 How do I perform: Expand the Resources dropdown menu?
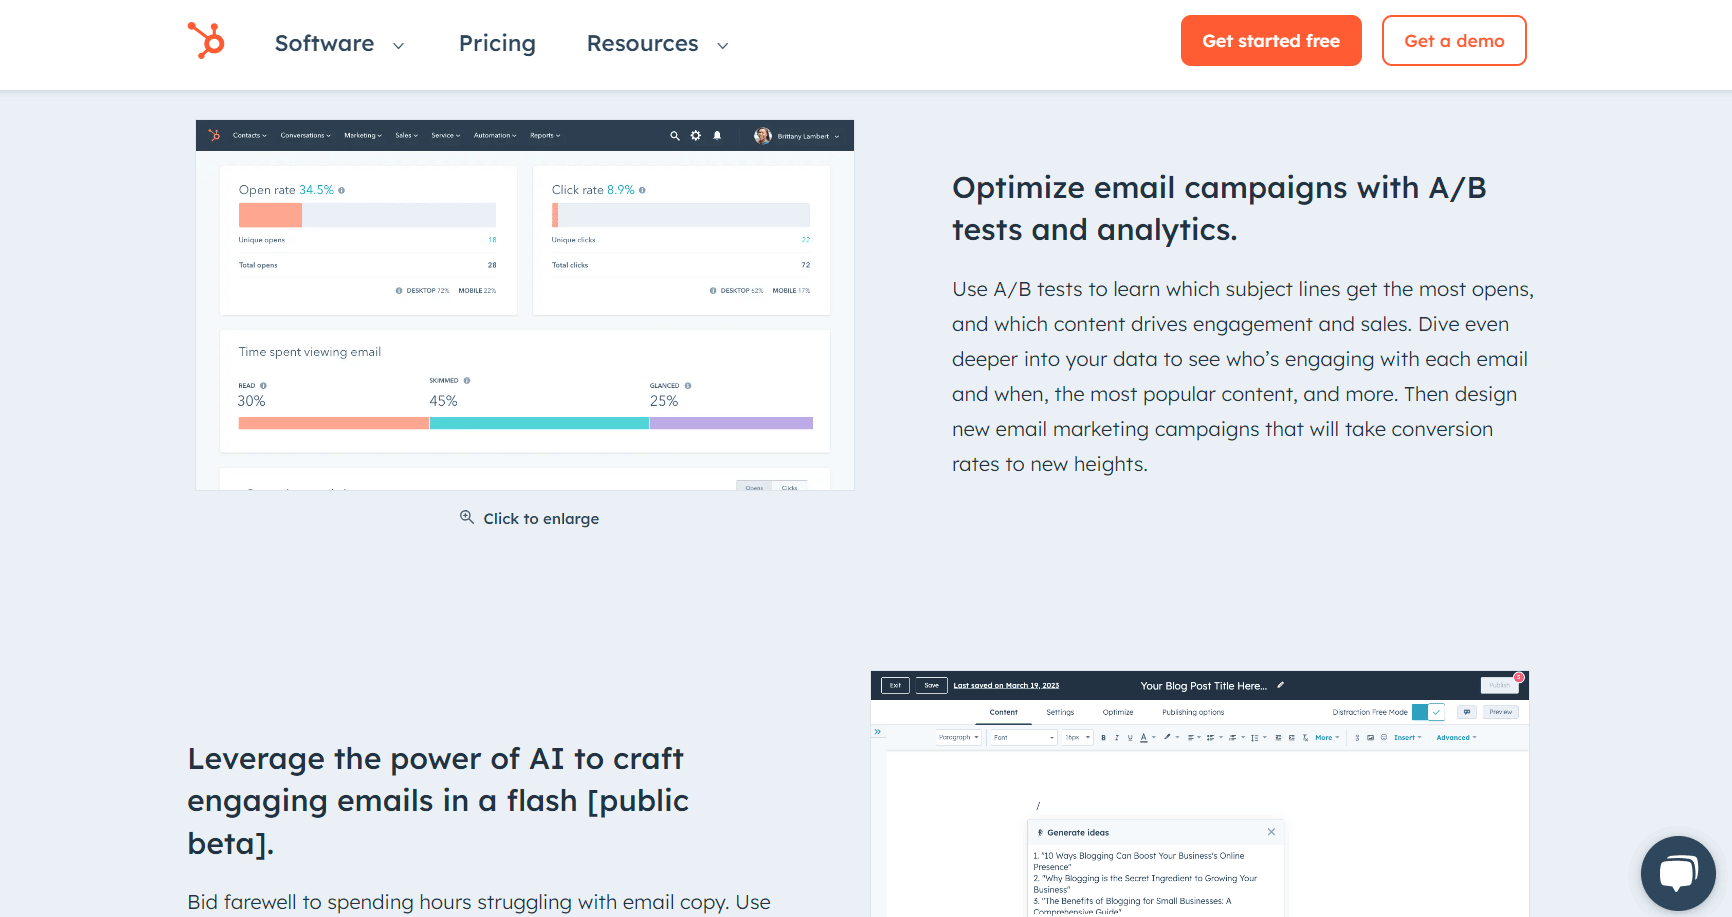(658, 44)
